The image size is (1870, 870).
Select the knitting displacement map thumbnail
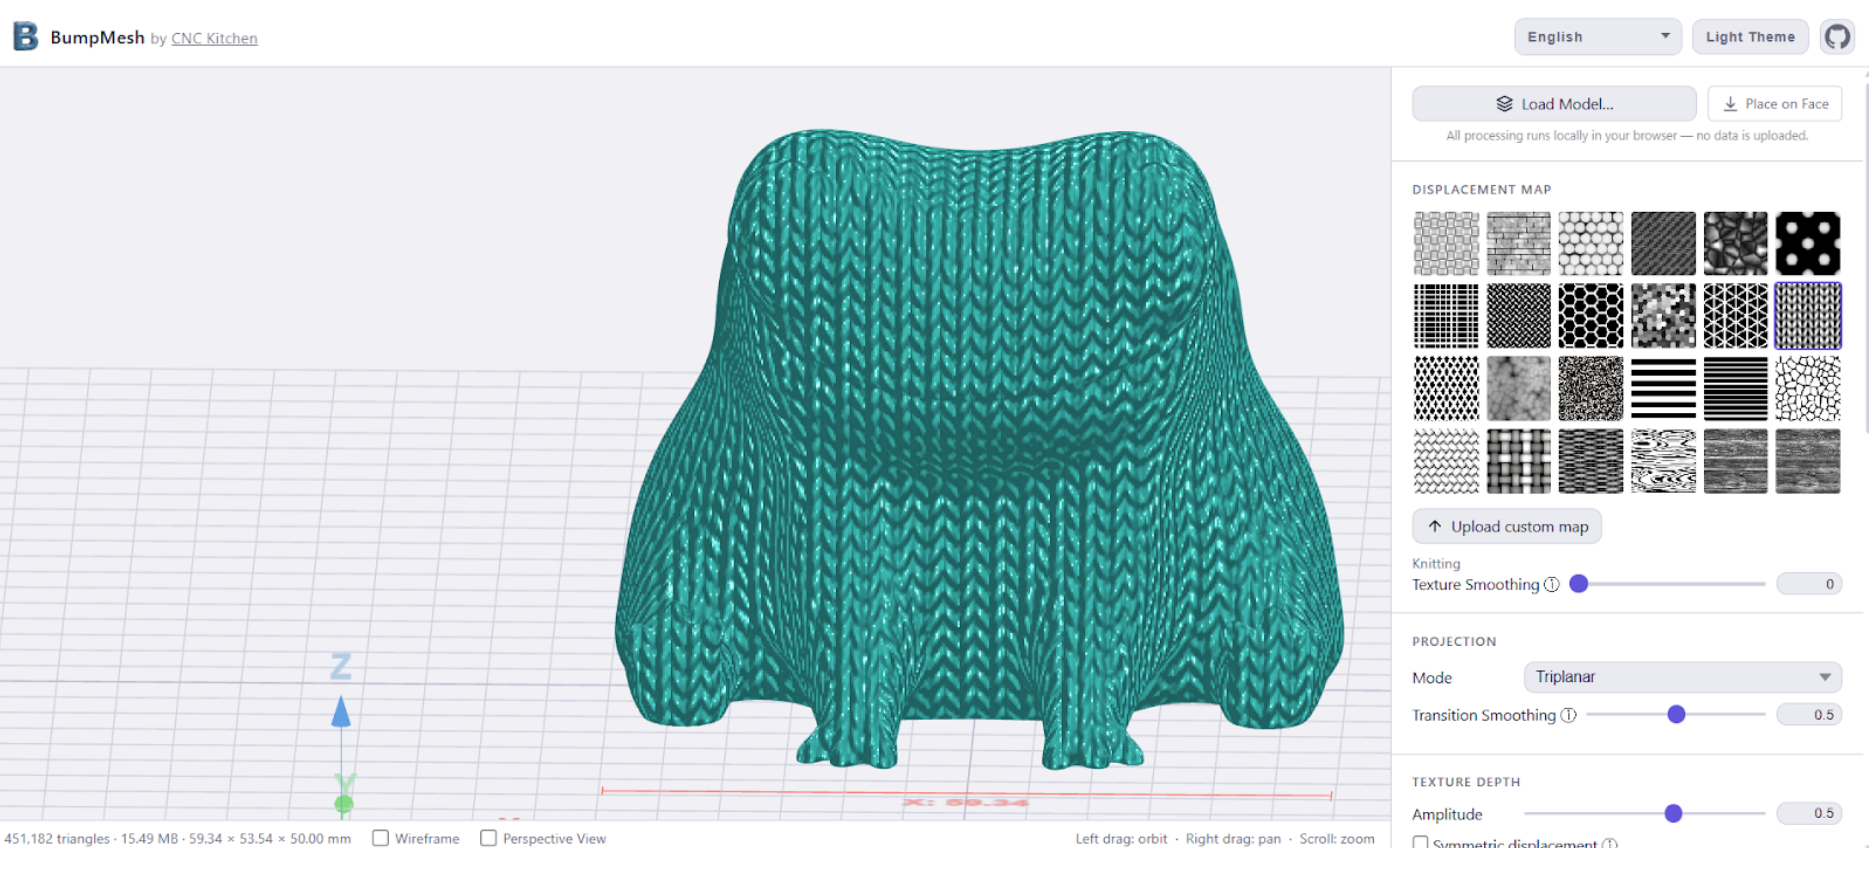point(1807,316)
